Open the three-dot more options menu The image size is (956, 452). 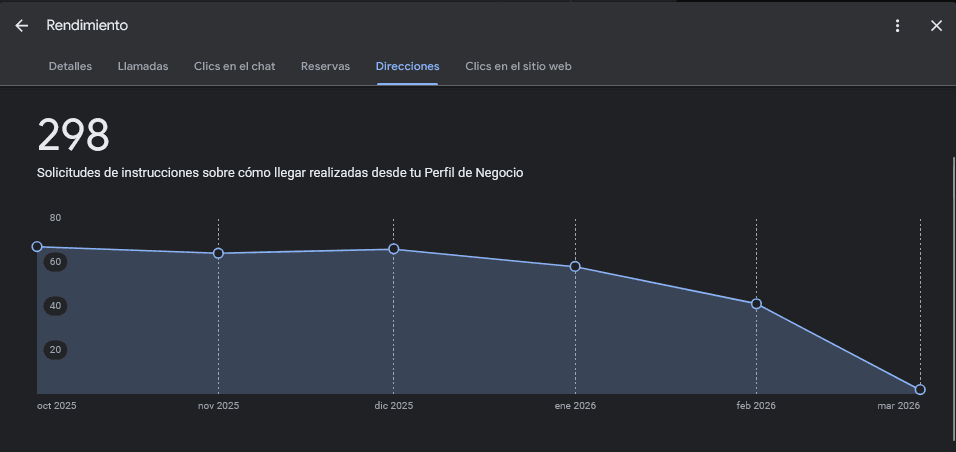(x=897, y=26)
